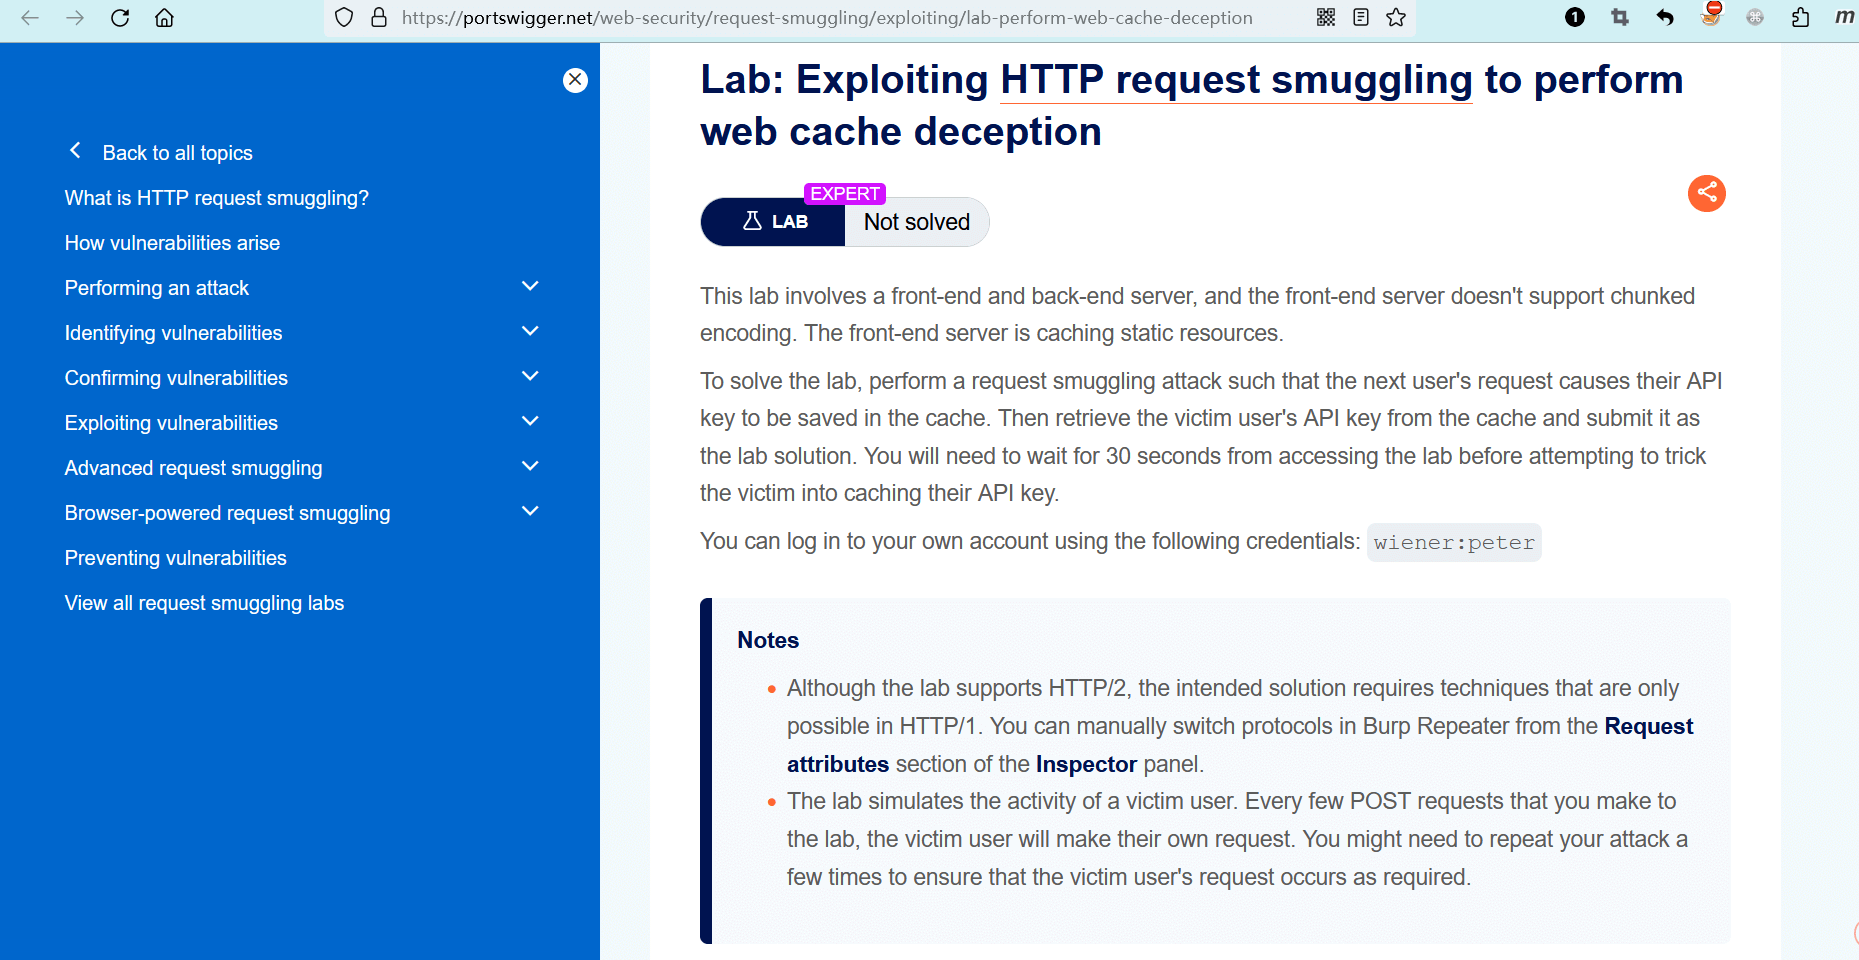The image size is (1859, 960).
Task: Open the browser extensions puzzle icon
Action: [x=1800, y=18]
